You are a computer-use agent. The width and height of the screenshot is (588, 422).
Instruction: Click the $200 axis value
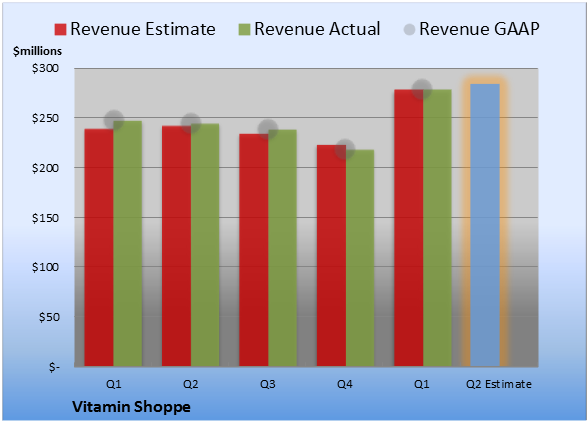(x=45, y=168)
